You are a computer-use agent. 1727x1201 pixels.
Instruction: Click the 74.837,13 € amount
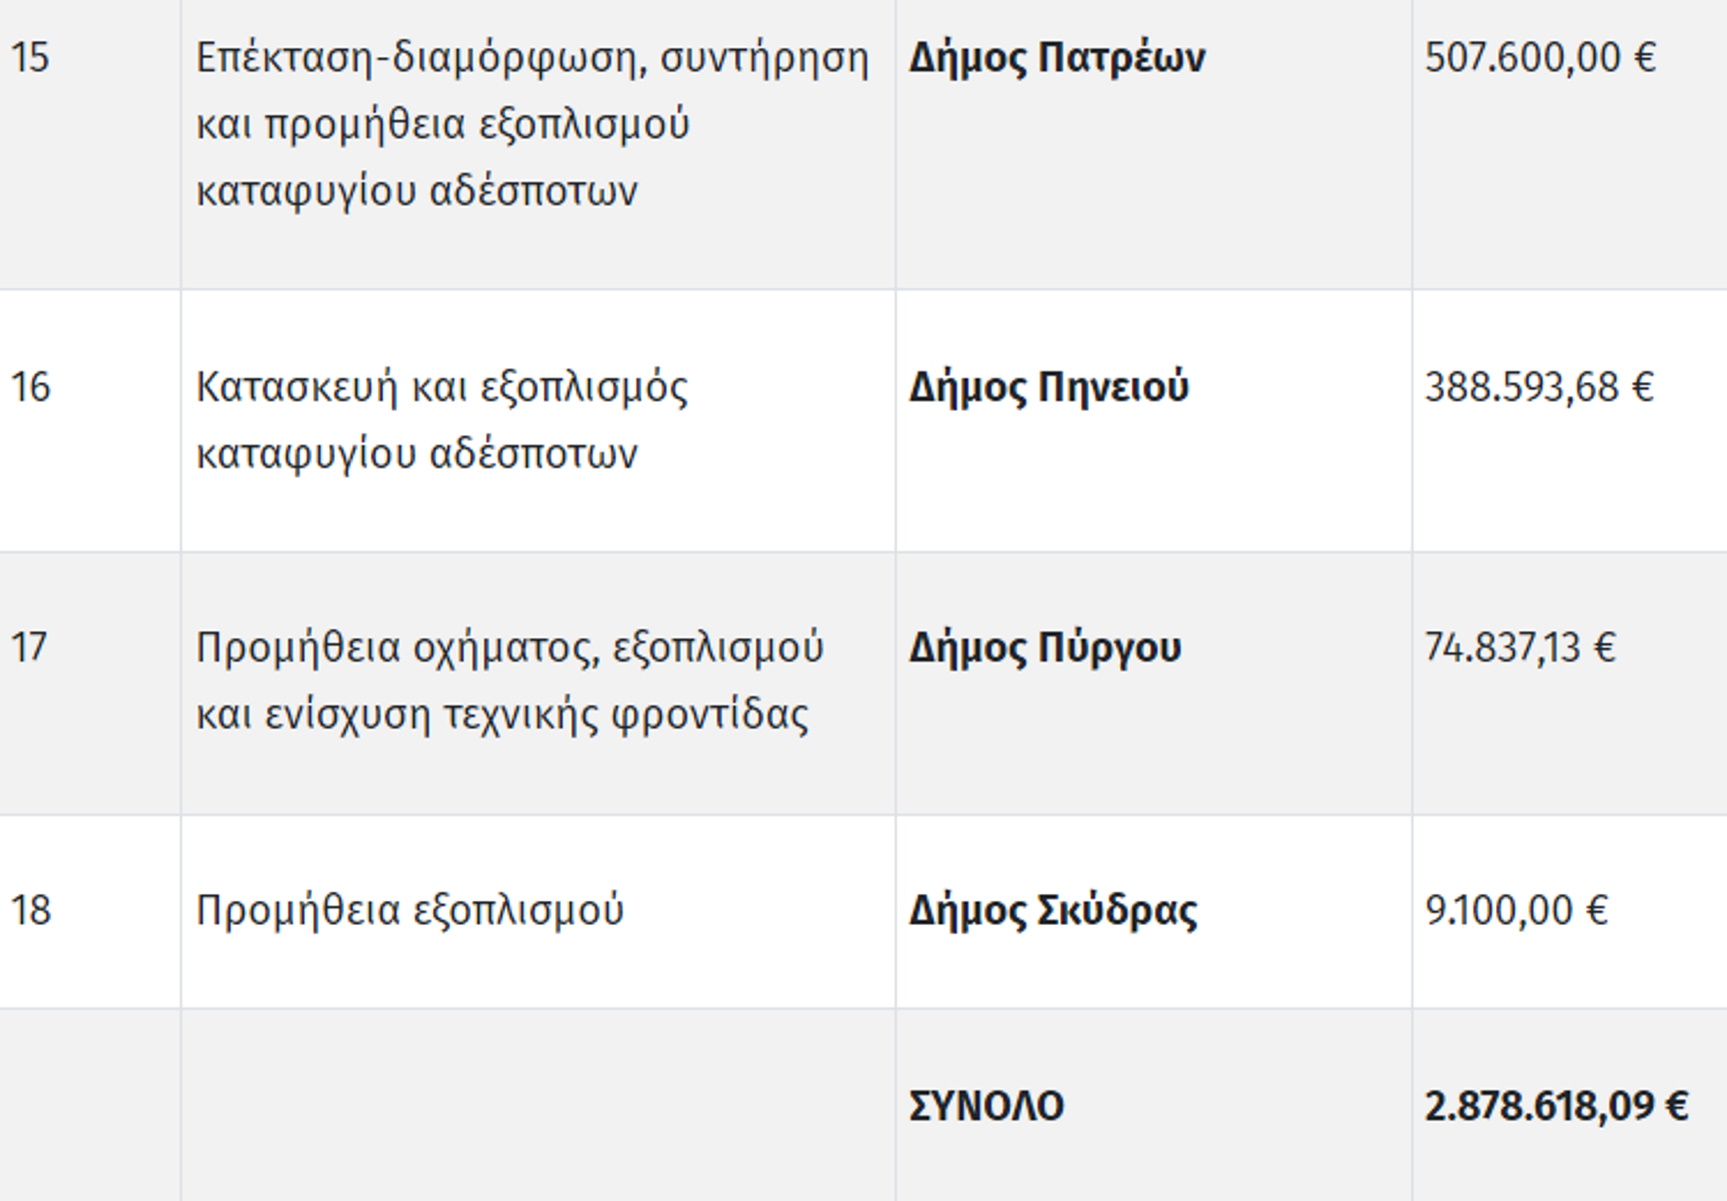[x=1520, y=648]
